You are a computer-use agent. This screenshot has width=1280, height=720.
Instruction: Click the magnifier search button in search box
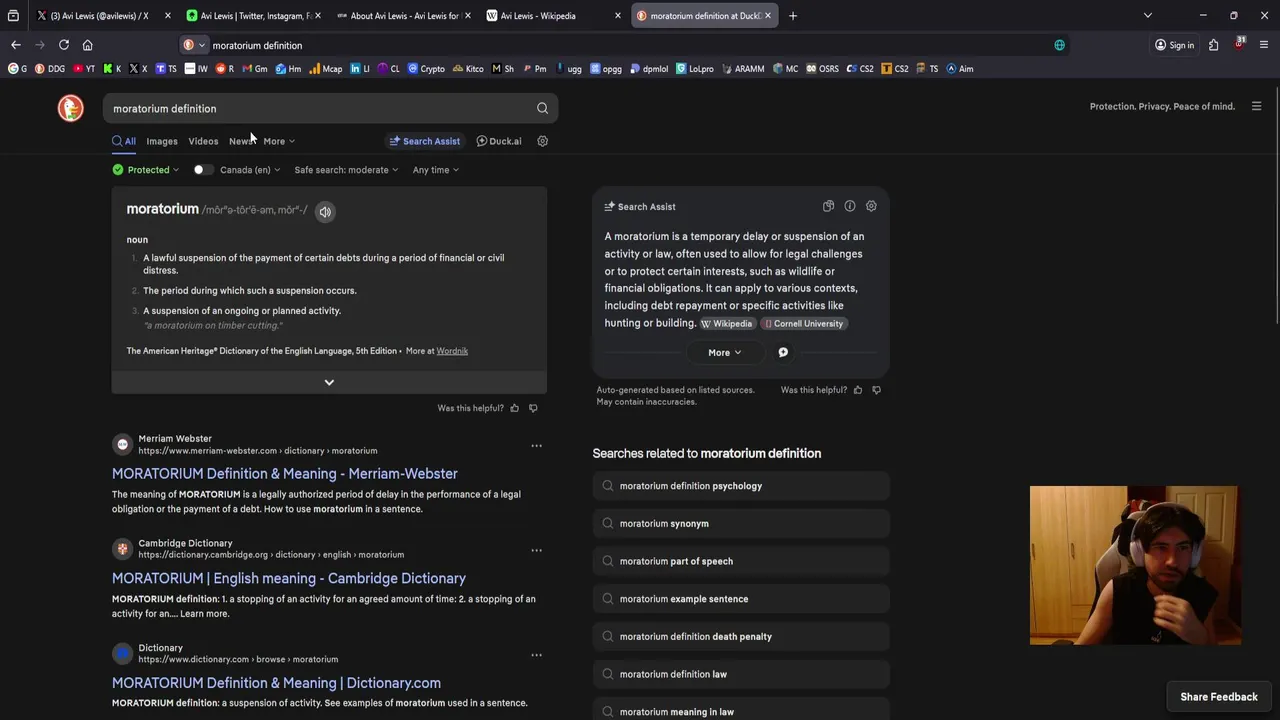point(542,108)
